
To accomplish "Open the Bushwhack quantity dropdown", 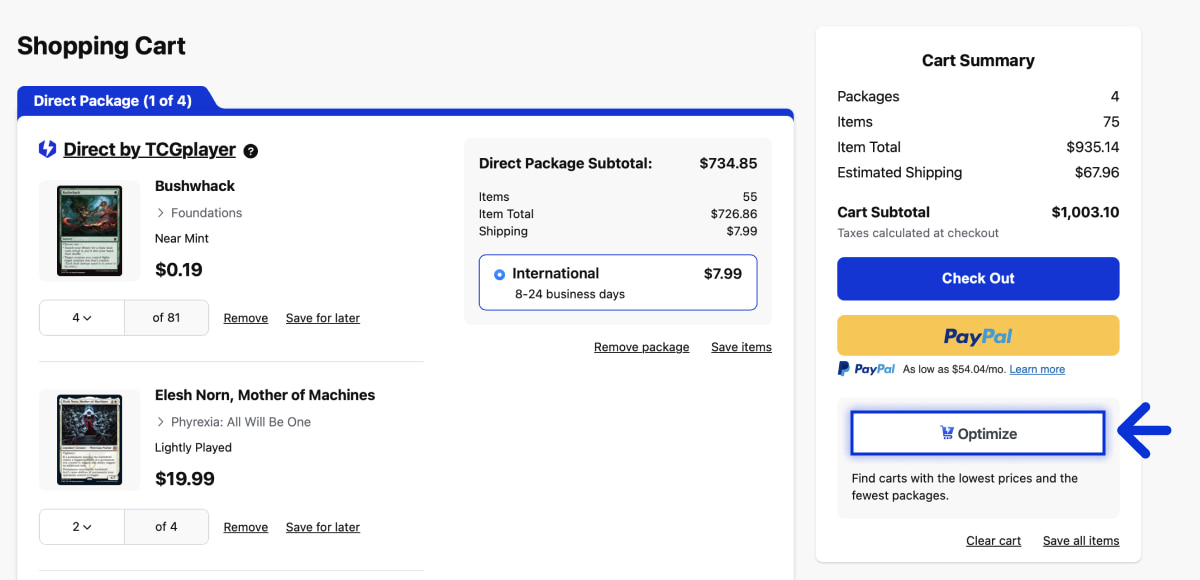I will pyautogui.click(x=82, y=318).
